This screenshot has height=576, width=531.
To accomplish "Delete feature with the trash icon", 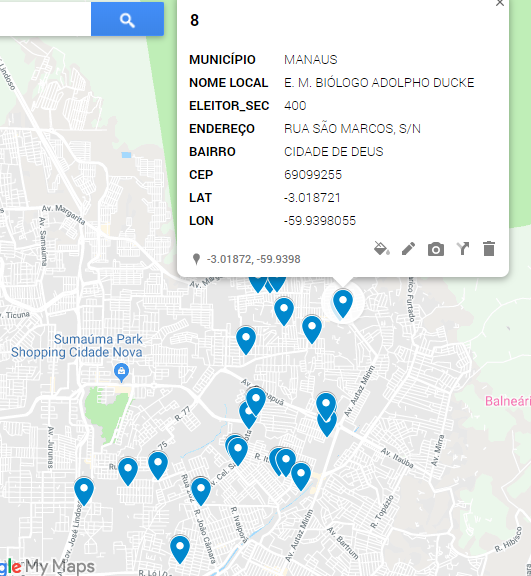I will [x=489, y=249].
